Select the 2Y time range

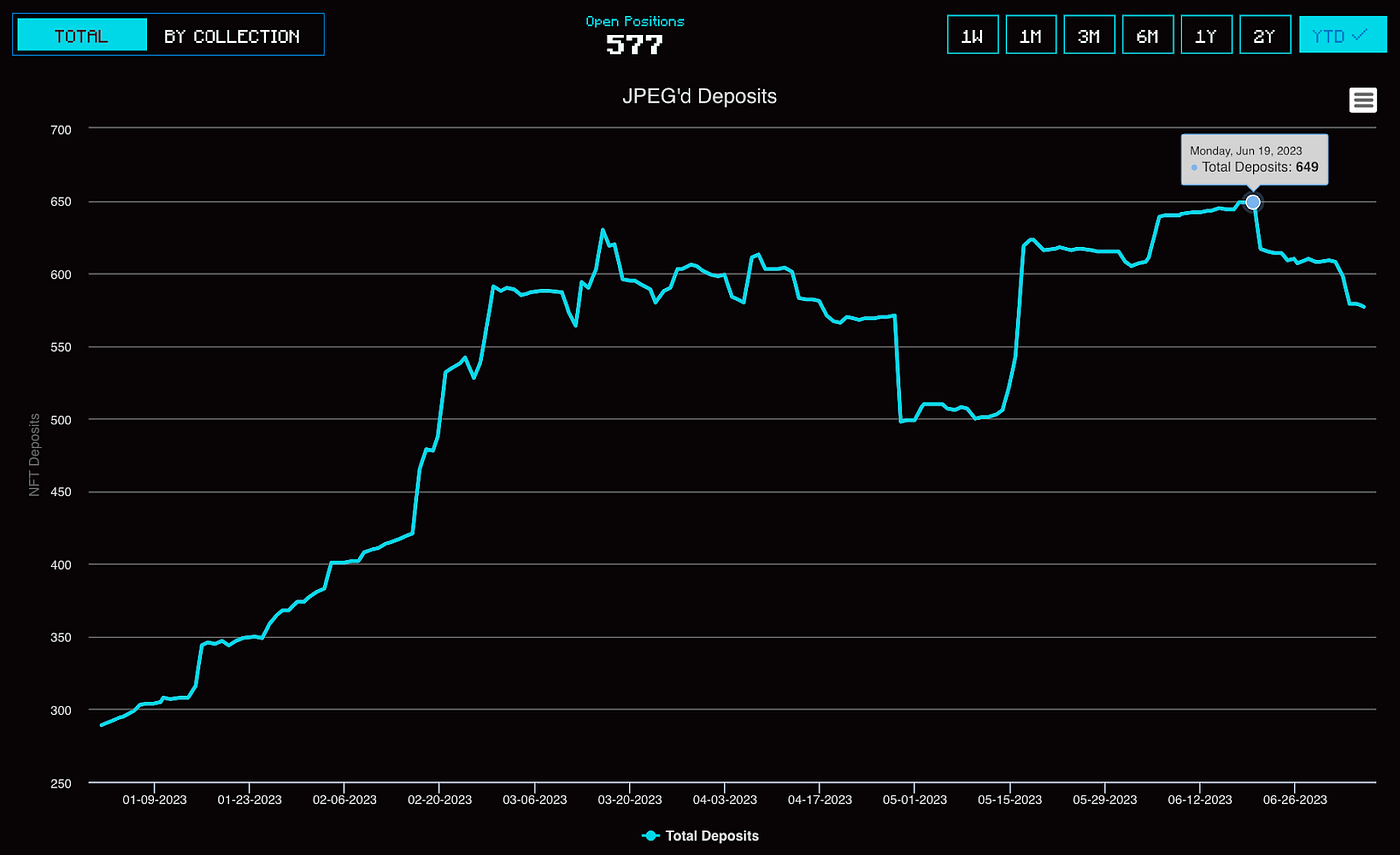tap(1265, 35)
